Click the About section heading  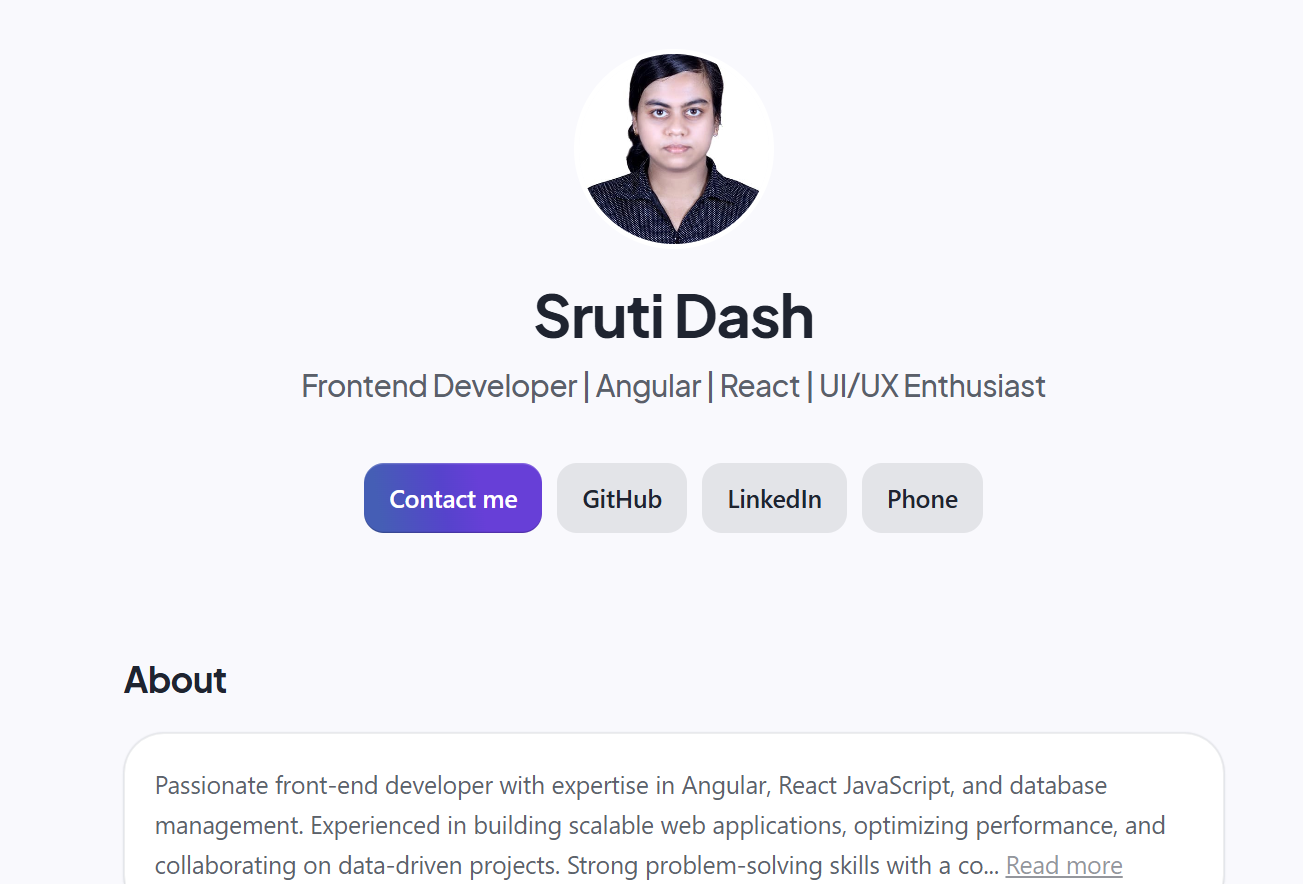pos(175,680)
